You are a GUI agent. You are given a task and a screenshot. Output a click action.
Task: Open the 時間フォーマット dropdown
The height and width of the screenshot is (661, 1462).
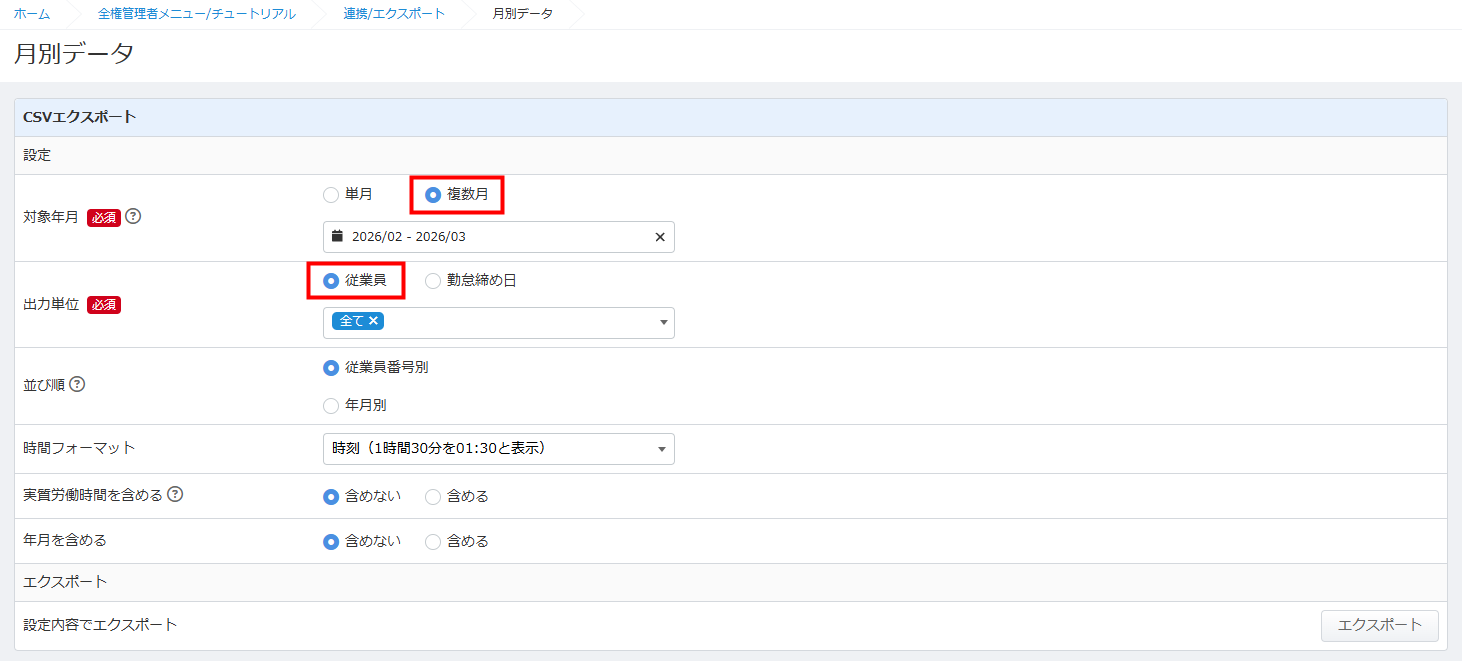[x=498, y=449]
